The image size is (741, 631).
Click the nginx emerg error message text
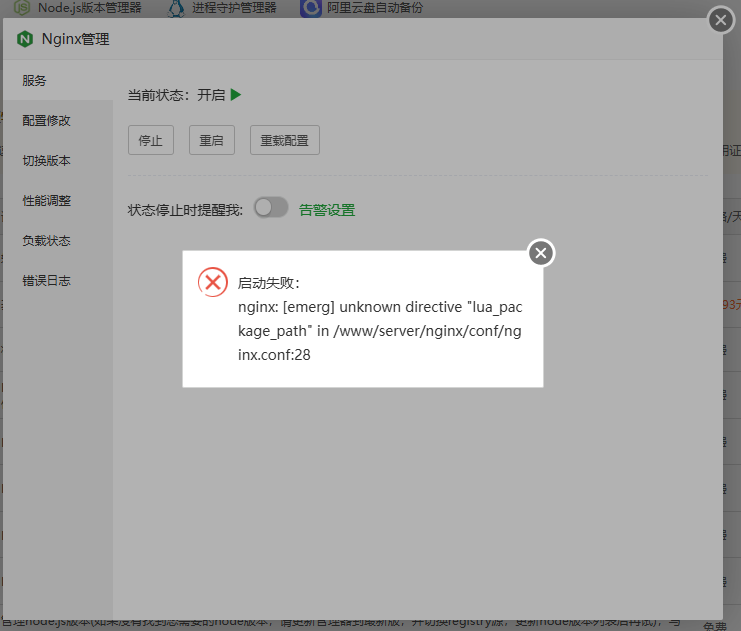[380, 331]
